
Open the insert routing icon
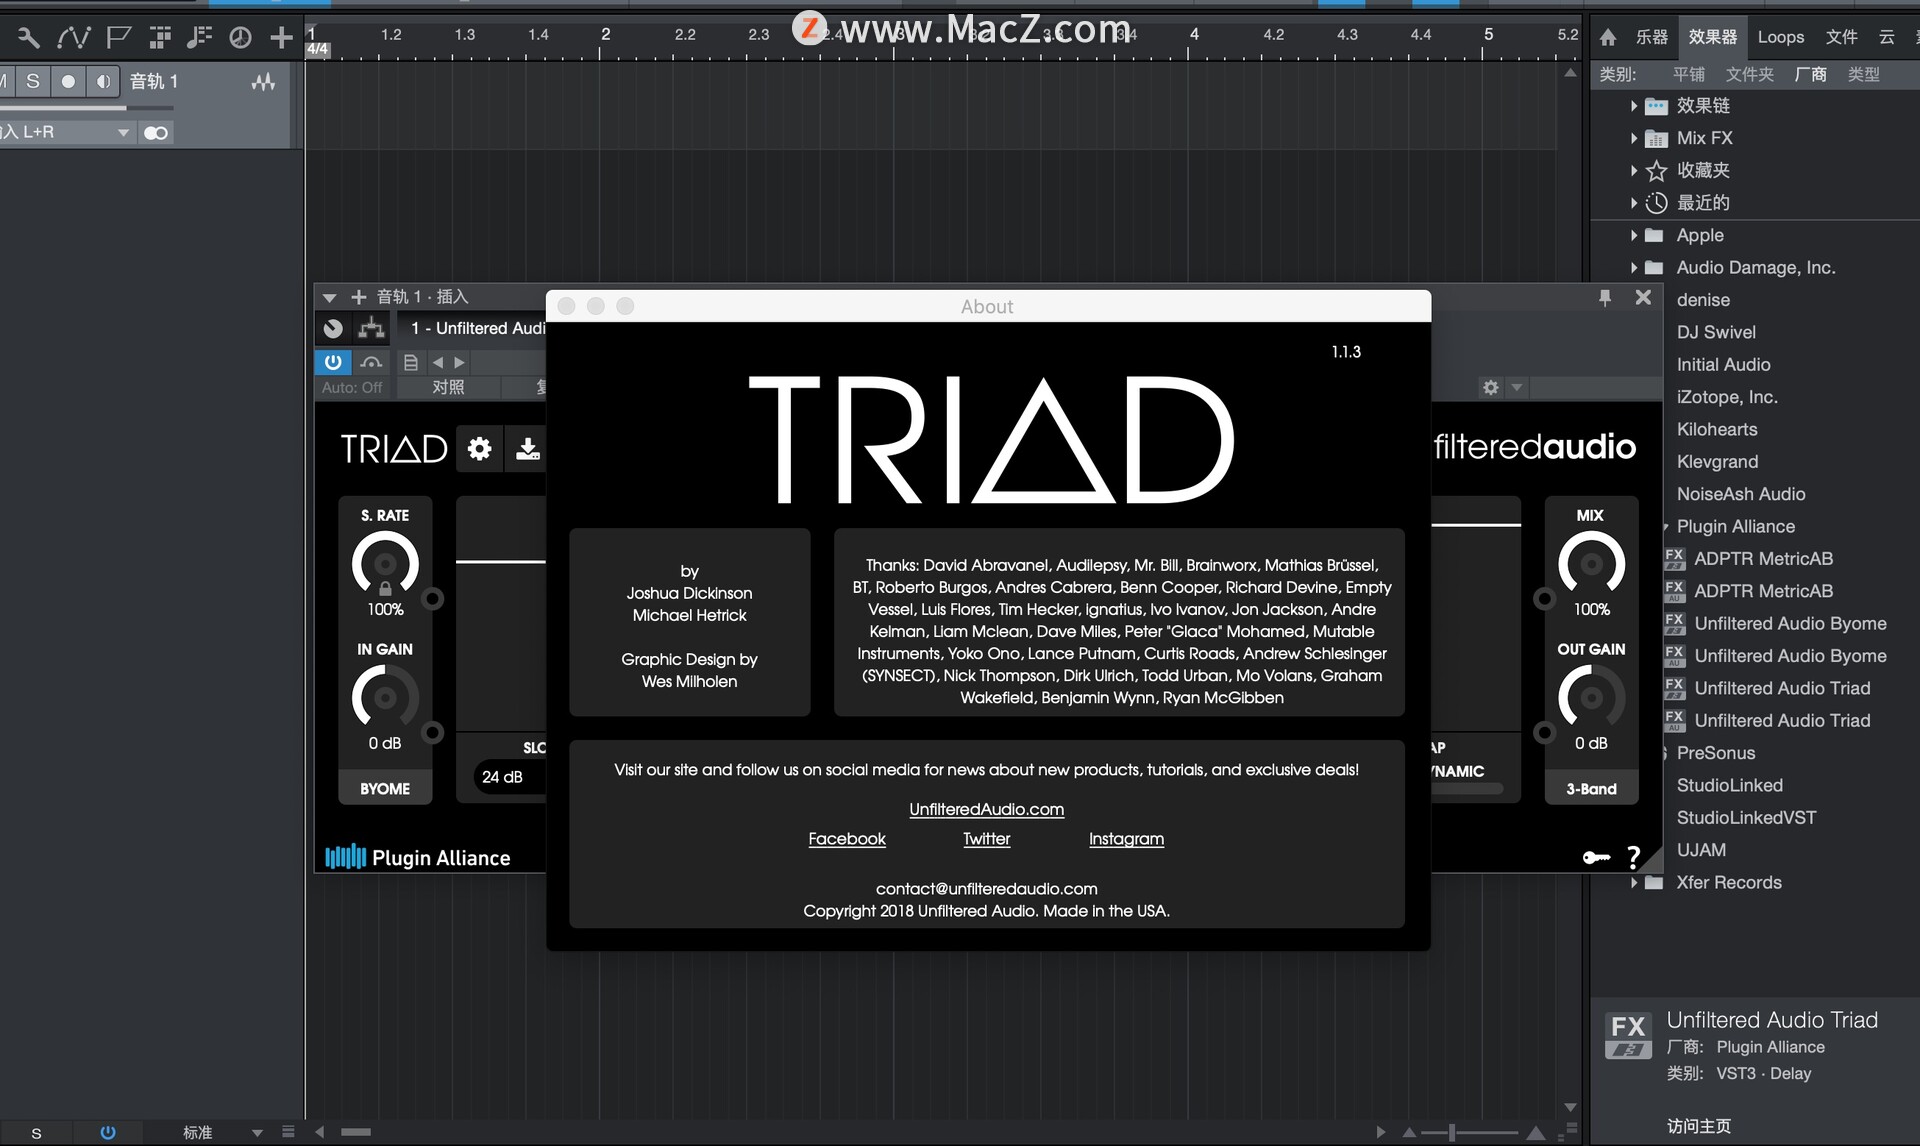(x=372, y=328)
